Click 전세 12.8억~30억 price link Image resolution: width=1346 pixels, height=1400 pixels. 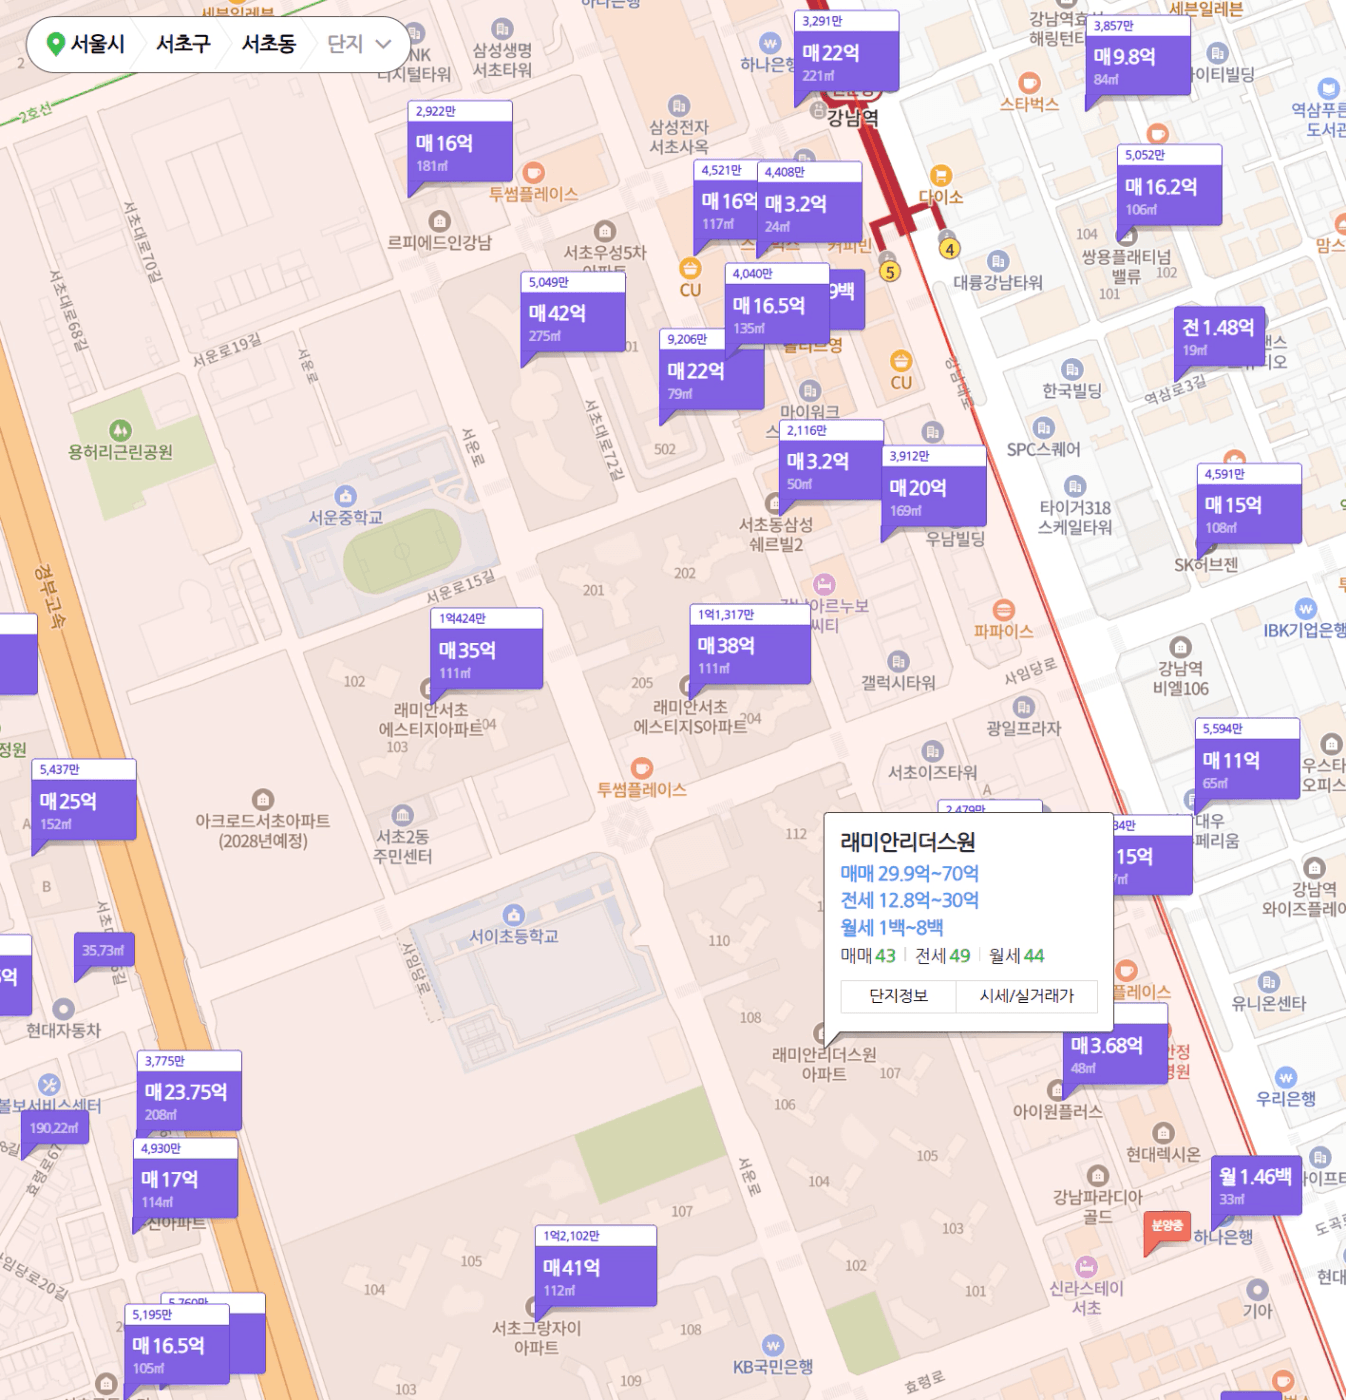[909, 900]
